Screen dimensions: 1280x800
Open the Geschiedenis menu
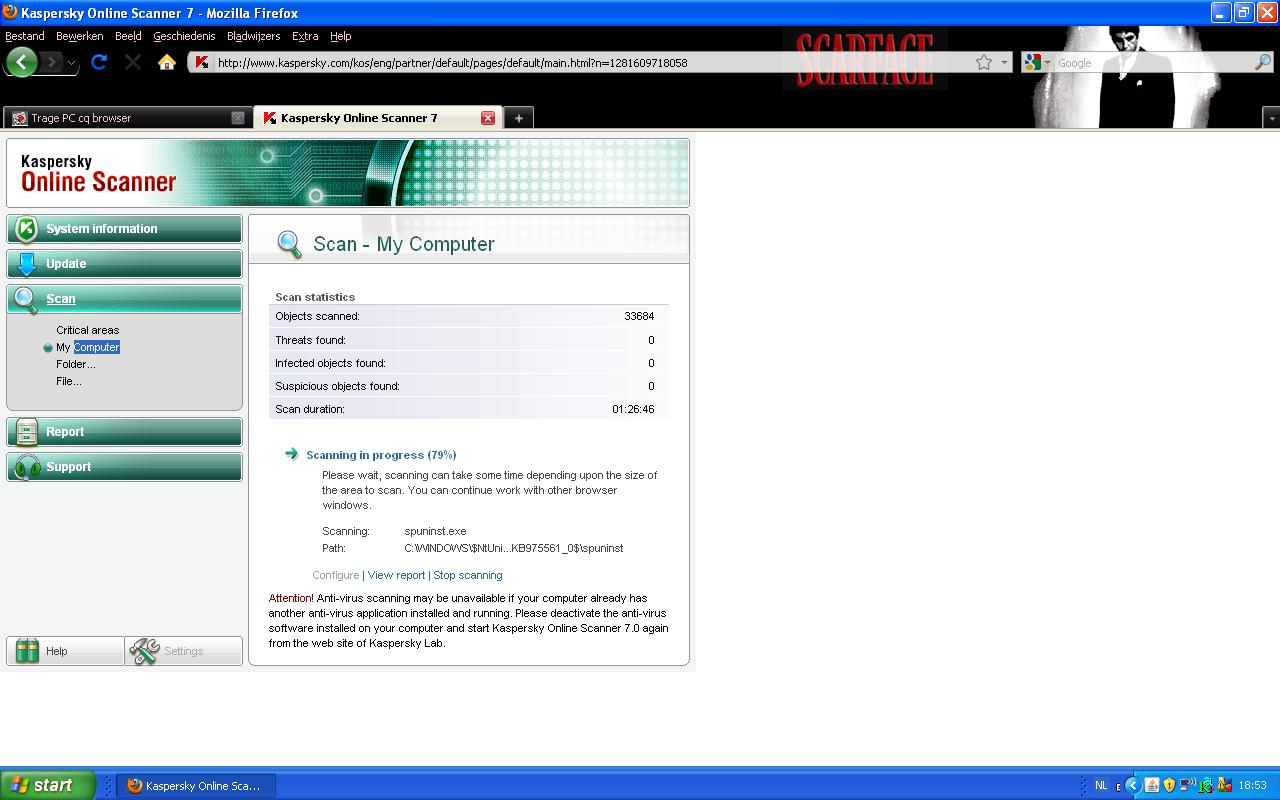(184, 36)
